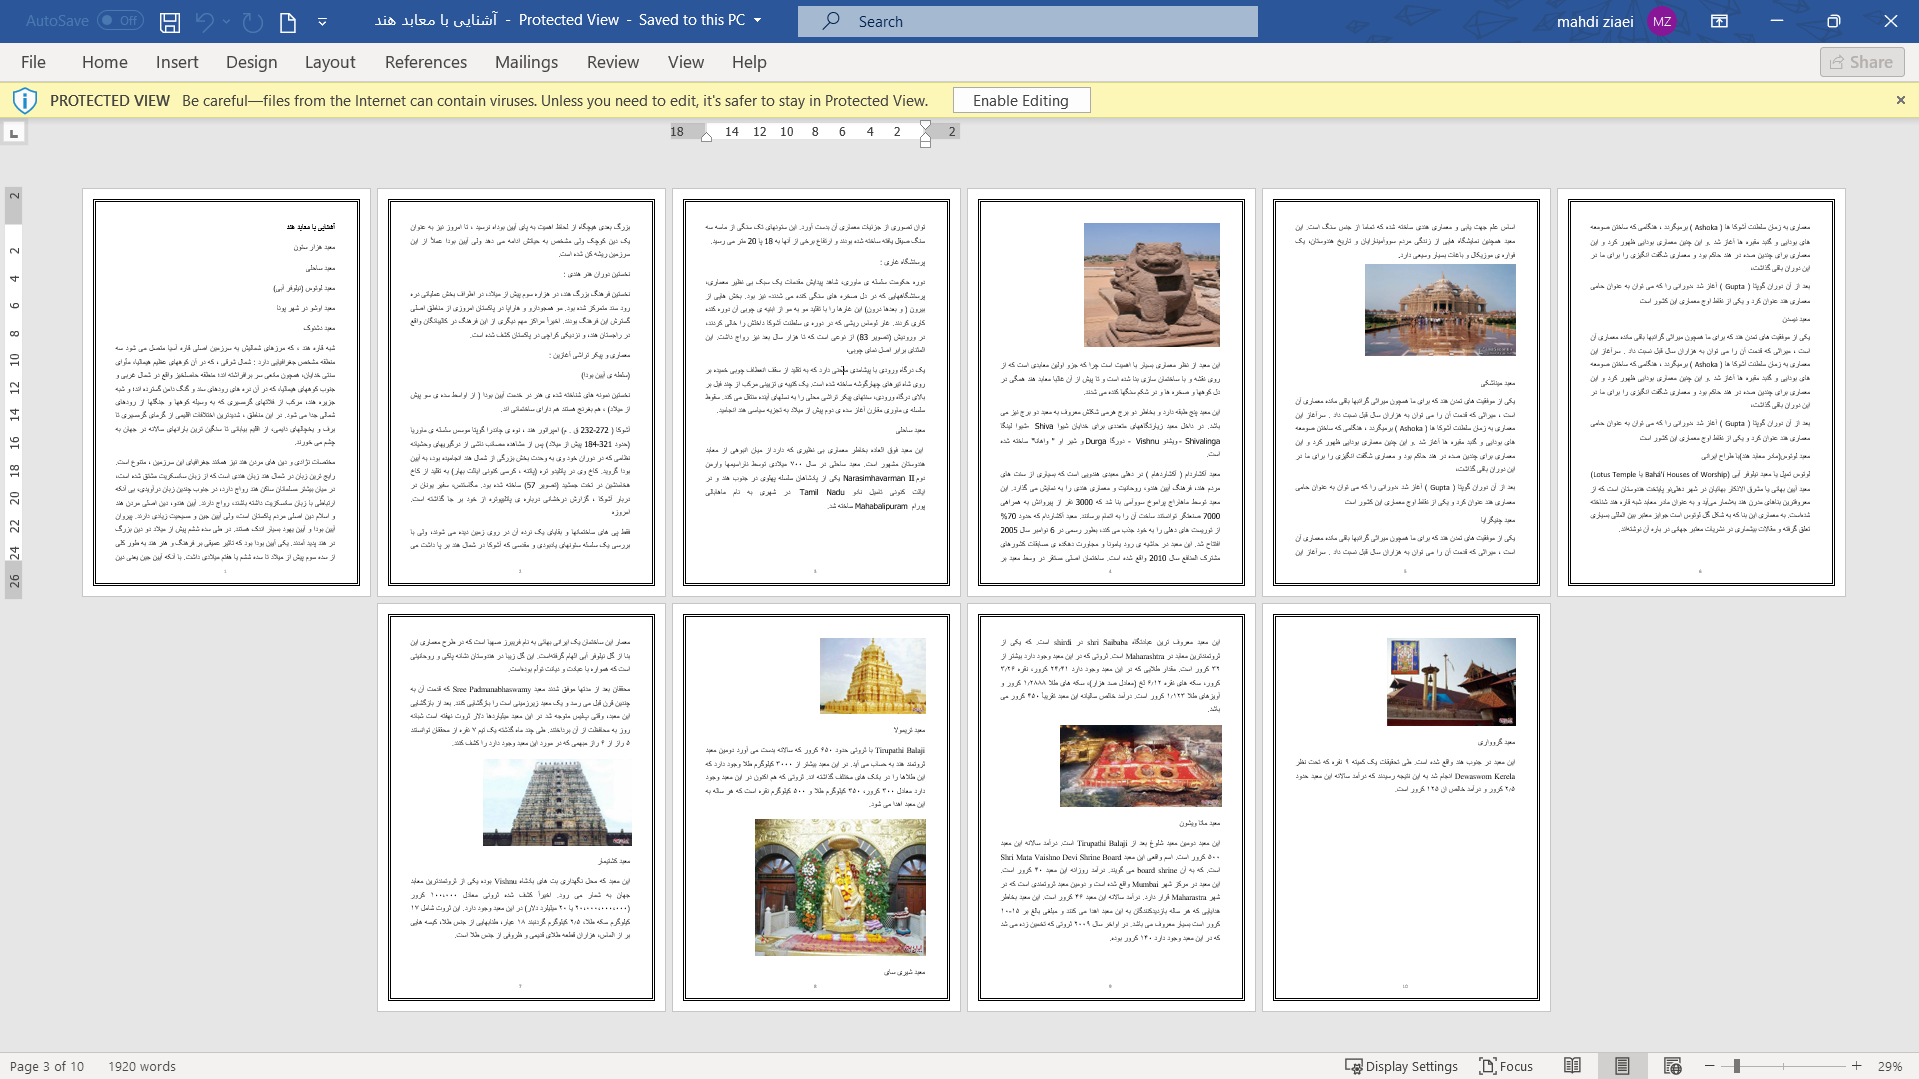Screen dimensions: 1919x1079
Task: Open Customize Quick Access Toolbar dropdown
Action: click(322, 21)
